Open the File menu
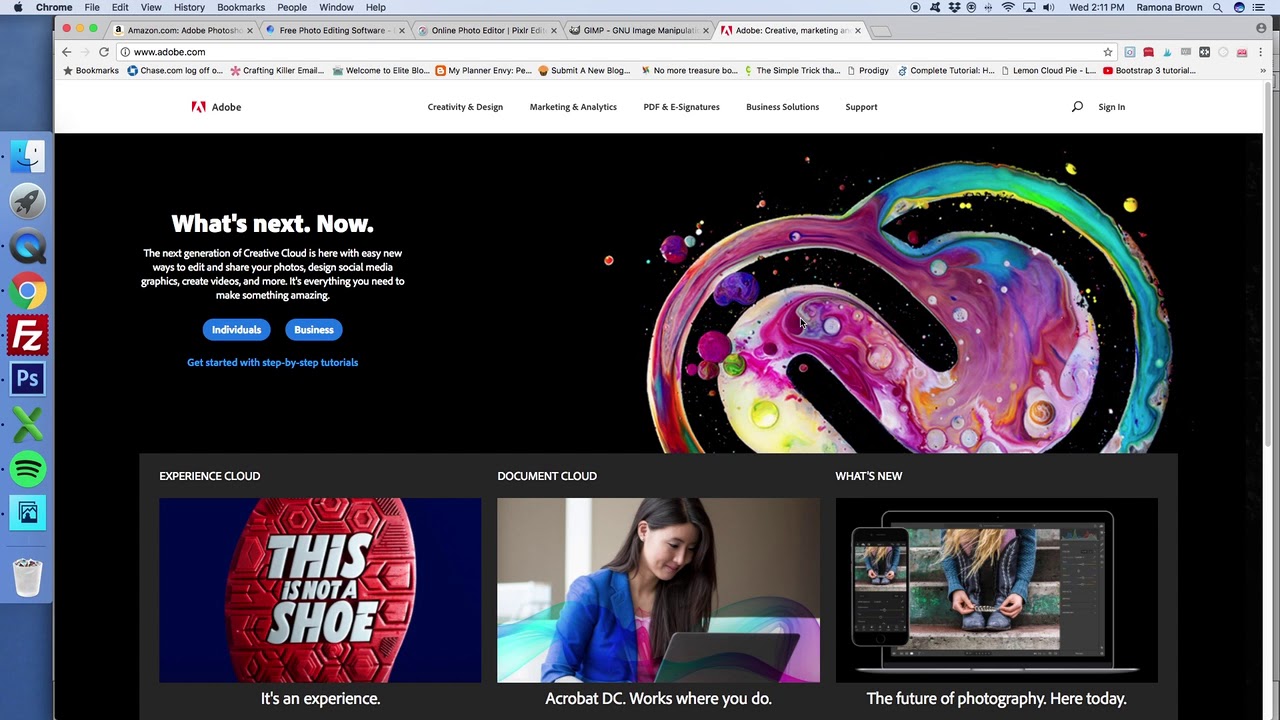The image size is (1280, 720). (x=92, y=7)
